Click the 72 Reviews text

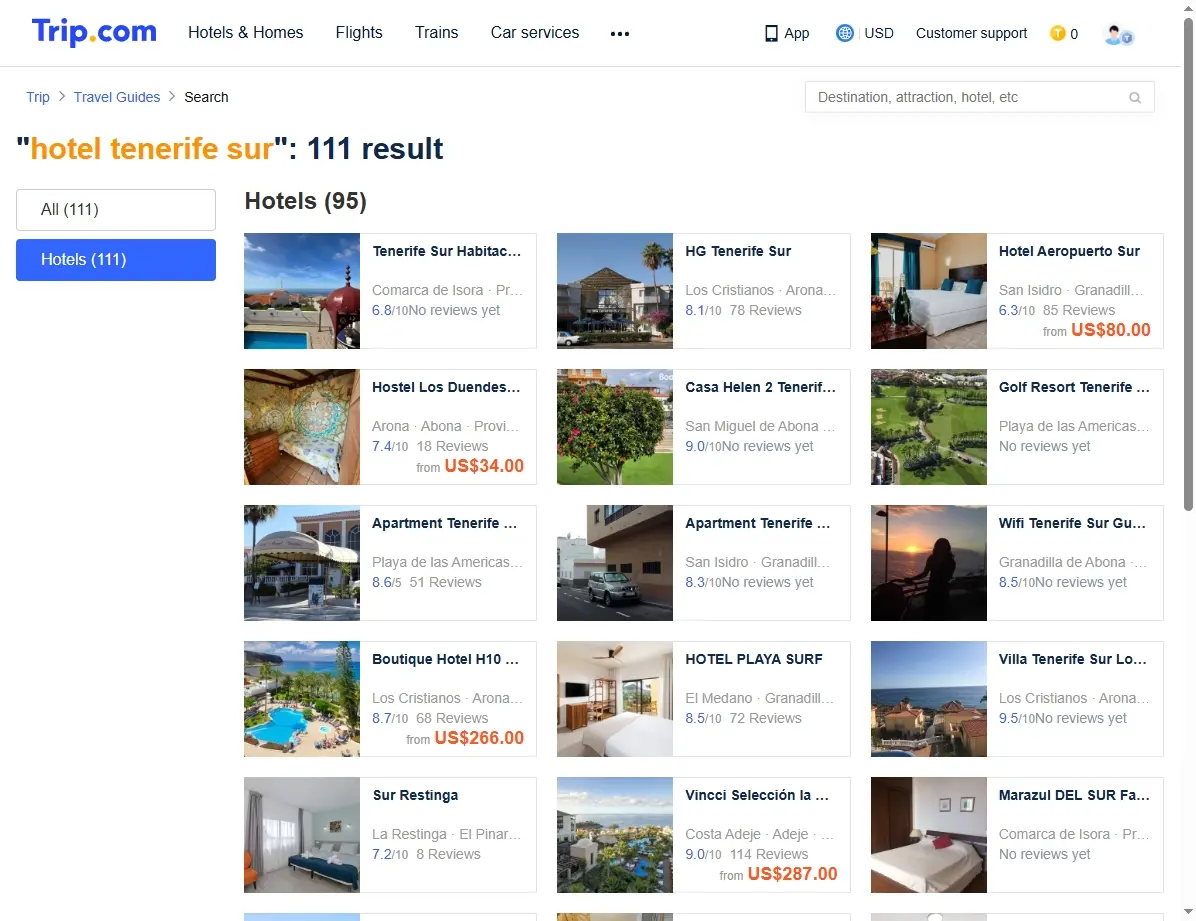[x=765, y=718]
